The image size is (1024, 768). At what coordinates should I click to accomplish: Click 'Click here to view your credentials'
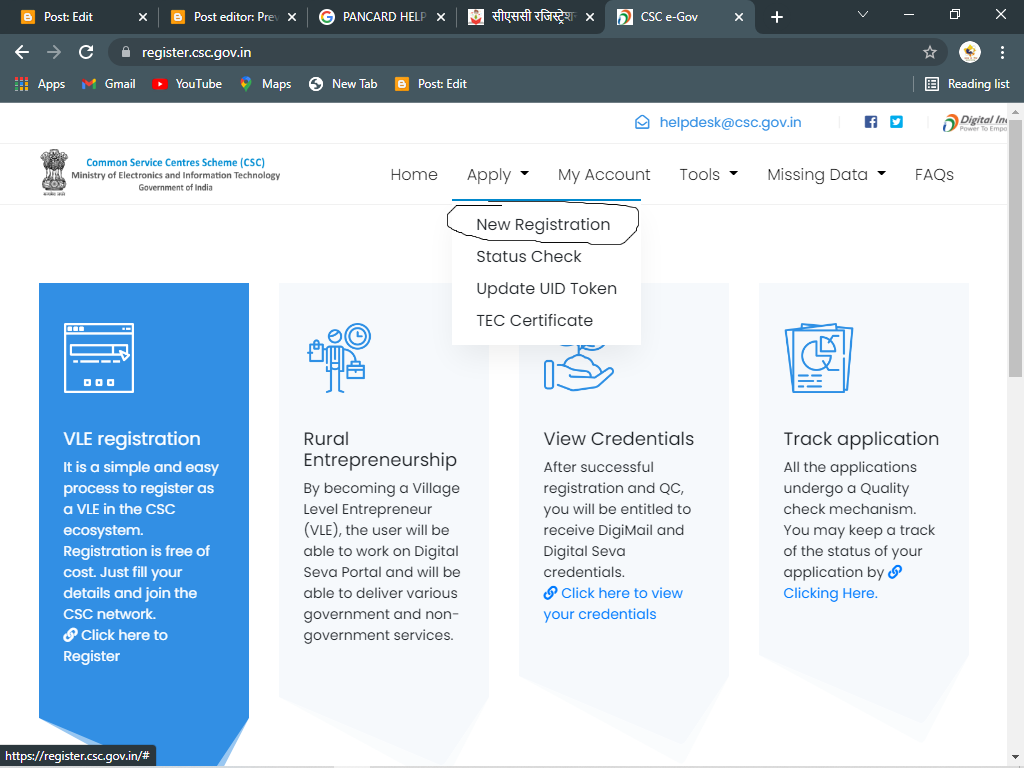(x=613, y=603)
